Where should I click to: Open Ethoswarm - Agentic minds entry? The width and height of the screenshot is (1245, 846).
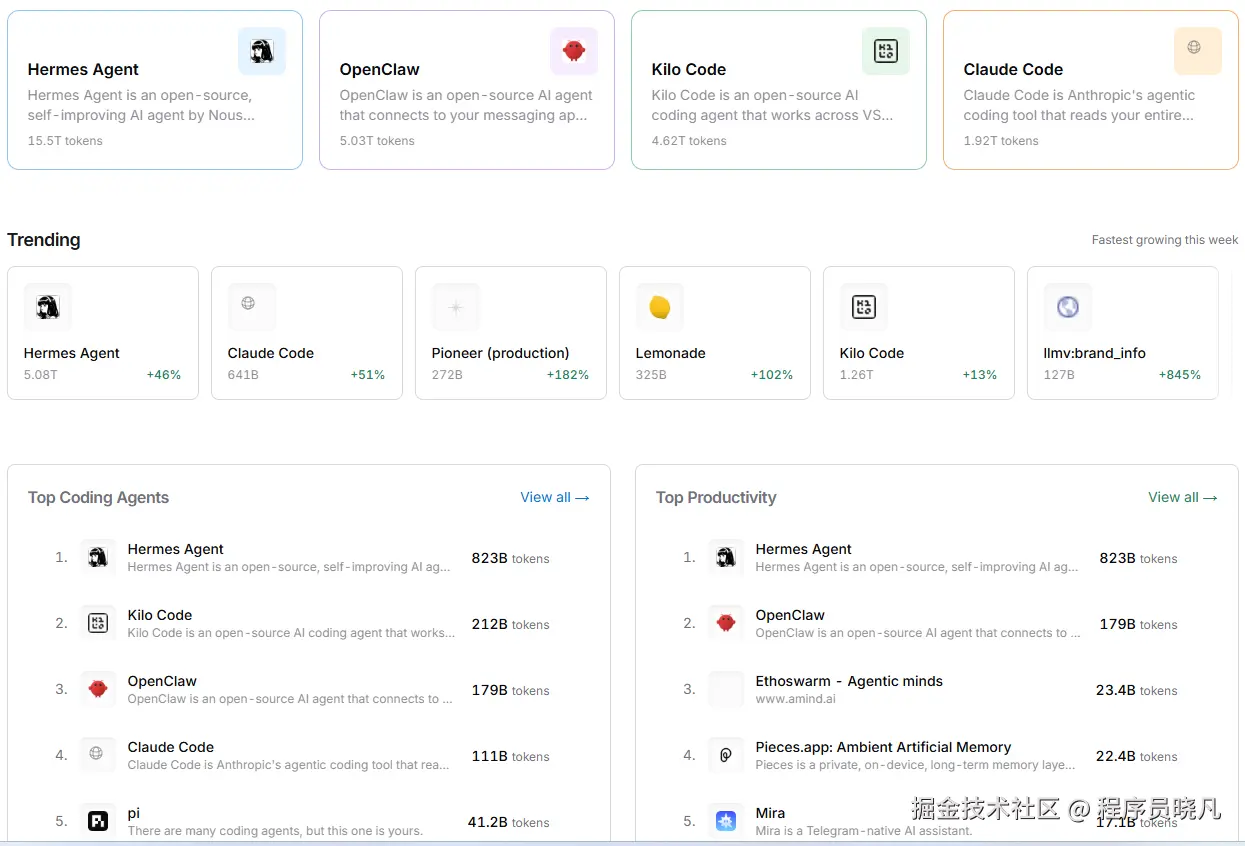pos(849,681)
